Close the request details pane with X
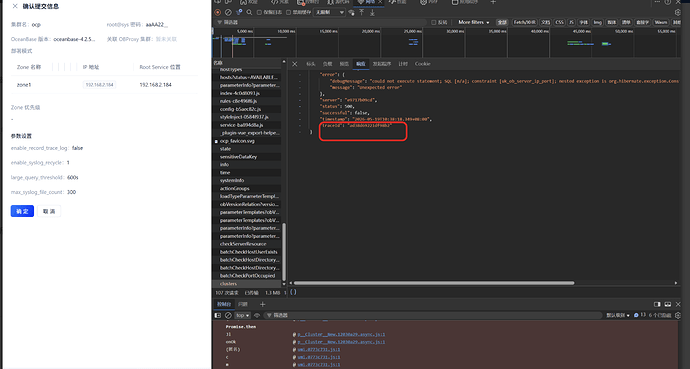 295,64
